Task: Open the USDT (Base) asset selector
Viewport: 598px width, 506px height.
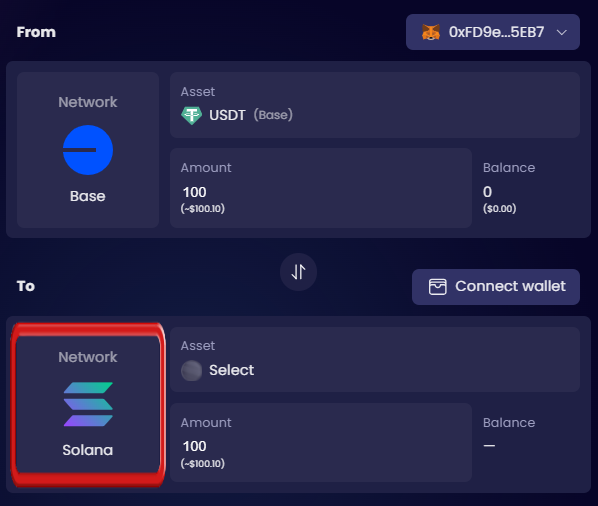Action: (375, 105)
